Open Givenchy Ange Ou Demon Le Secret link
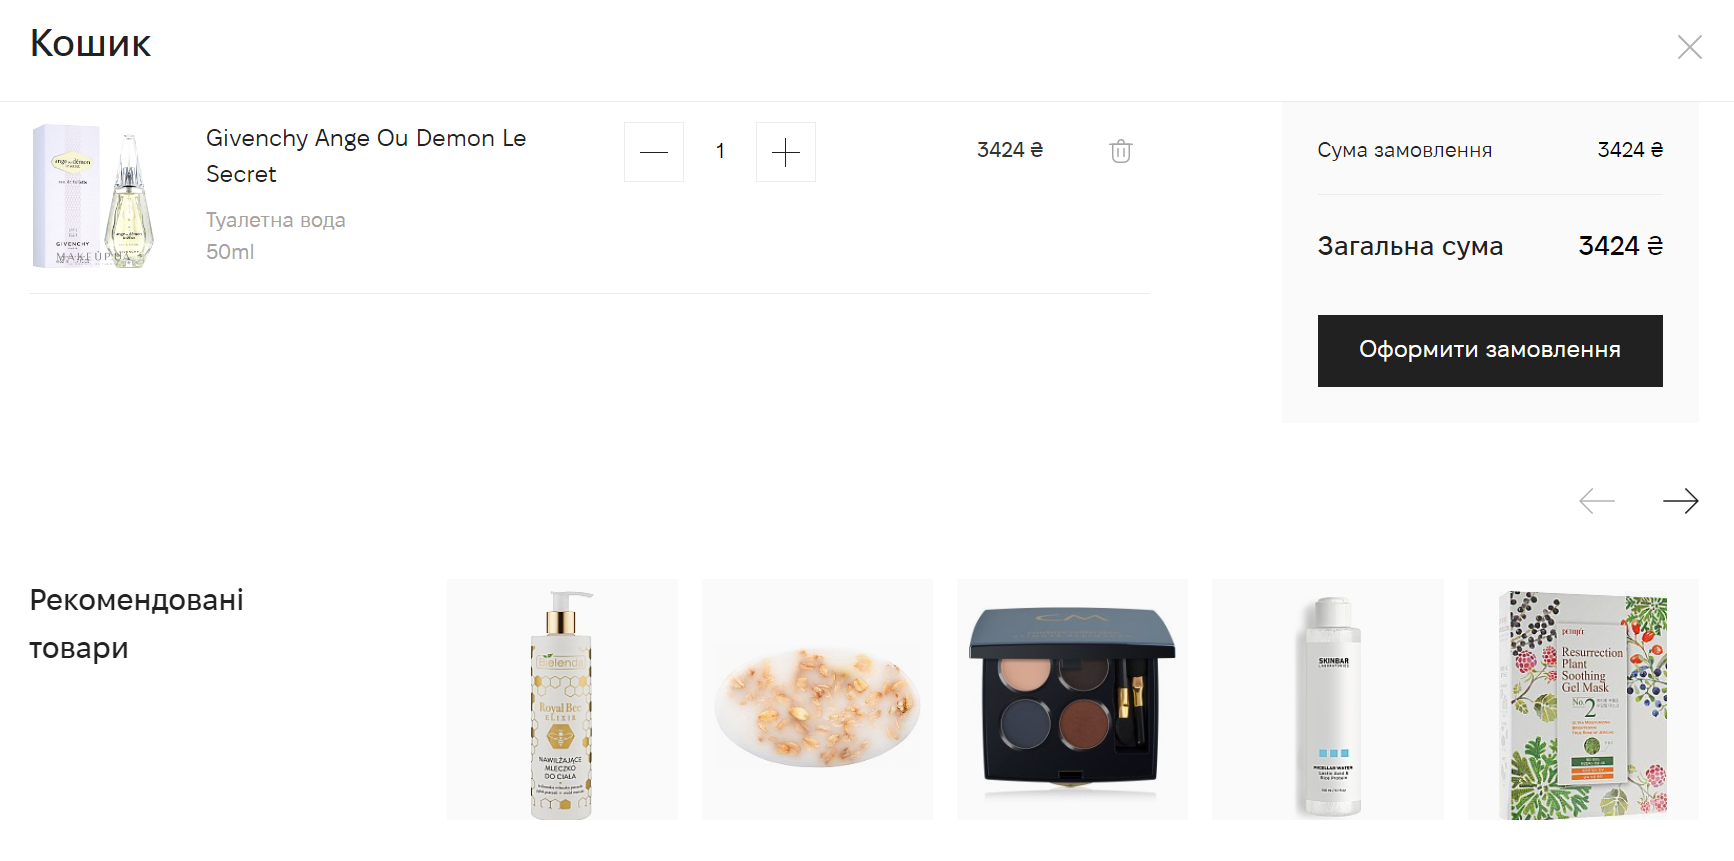Viewport: 1734px width, 861px height. [366, 156]
